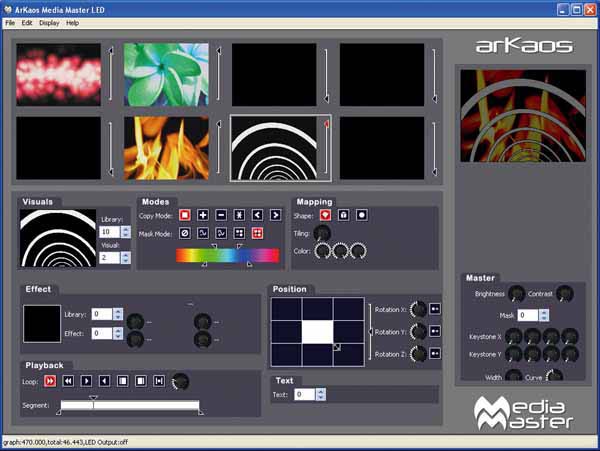
Task: Click the Rotation Y knob
Action: click(418, 332)
